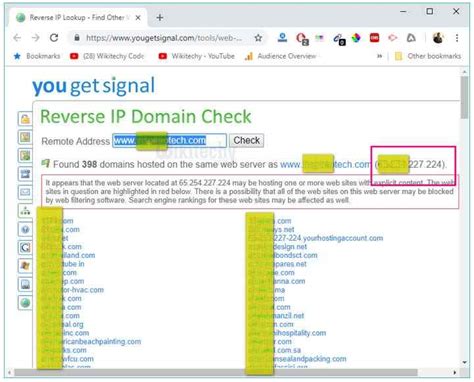Open the domain link ending 'ihospitality.com'
This screenshot has height=382, width=474.
(287, 333)
